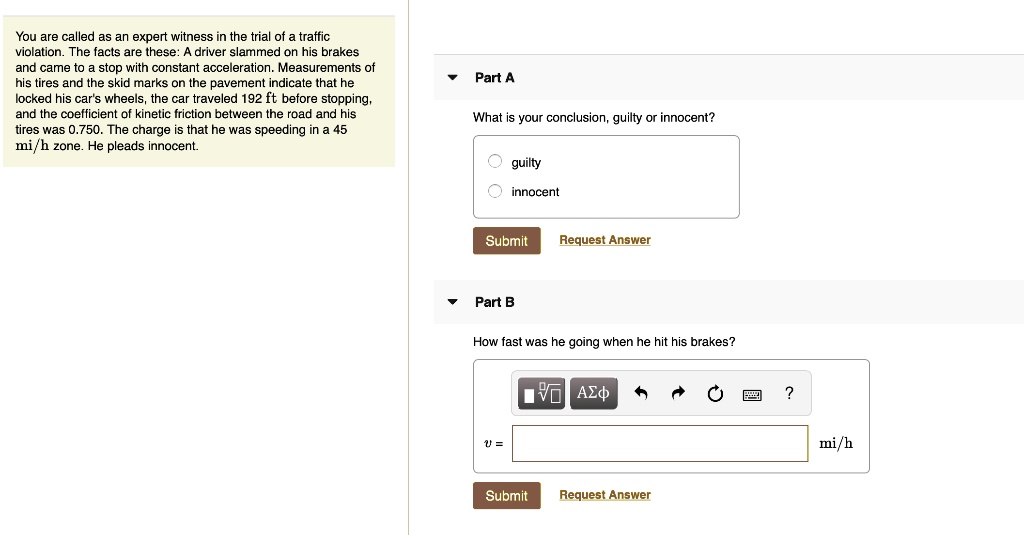Open the Greek symbols ΑΣφ palette
The image size is (1024, 535).
[593, 393]
